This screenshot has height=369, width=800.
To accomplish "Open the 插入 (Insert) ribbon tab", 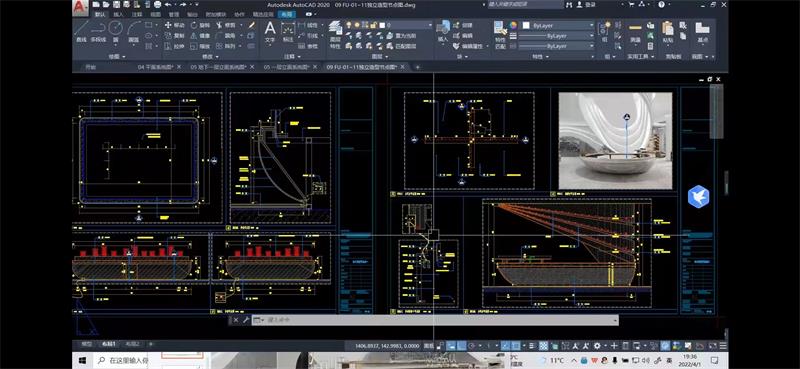I will tap(118, 15).
